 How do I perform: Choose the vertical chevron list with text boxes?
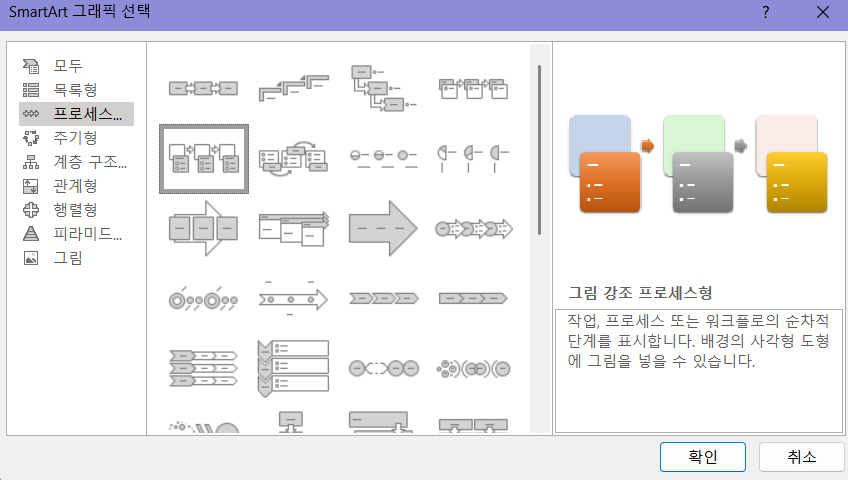294,369
